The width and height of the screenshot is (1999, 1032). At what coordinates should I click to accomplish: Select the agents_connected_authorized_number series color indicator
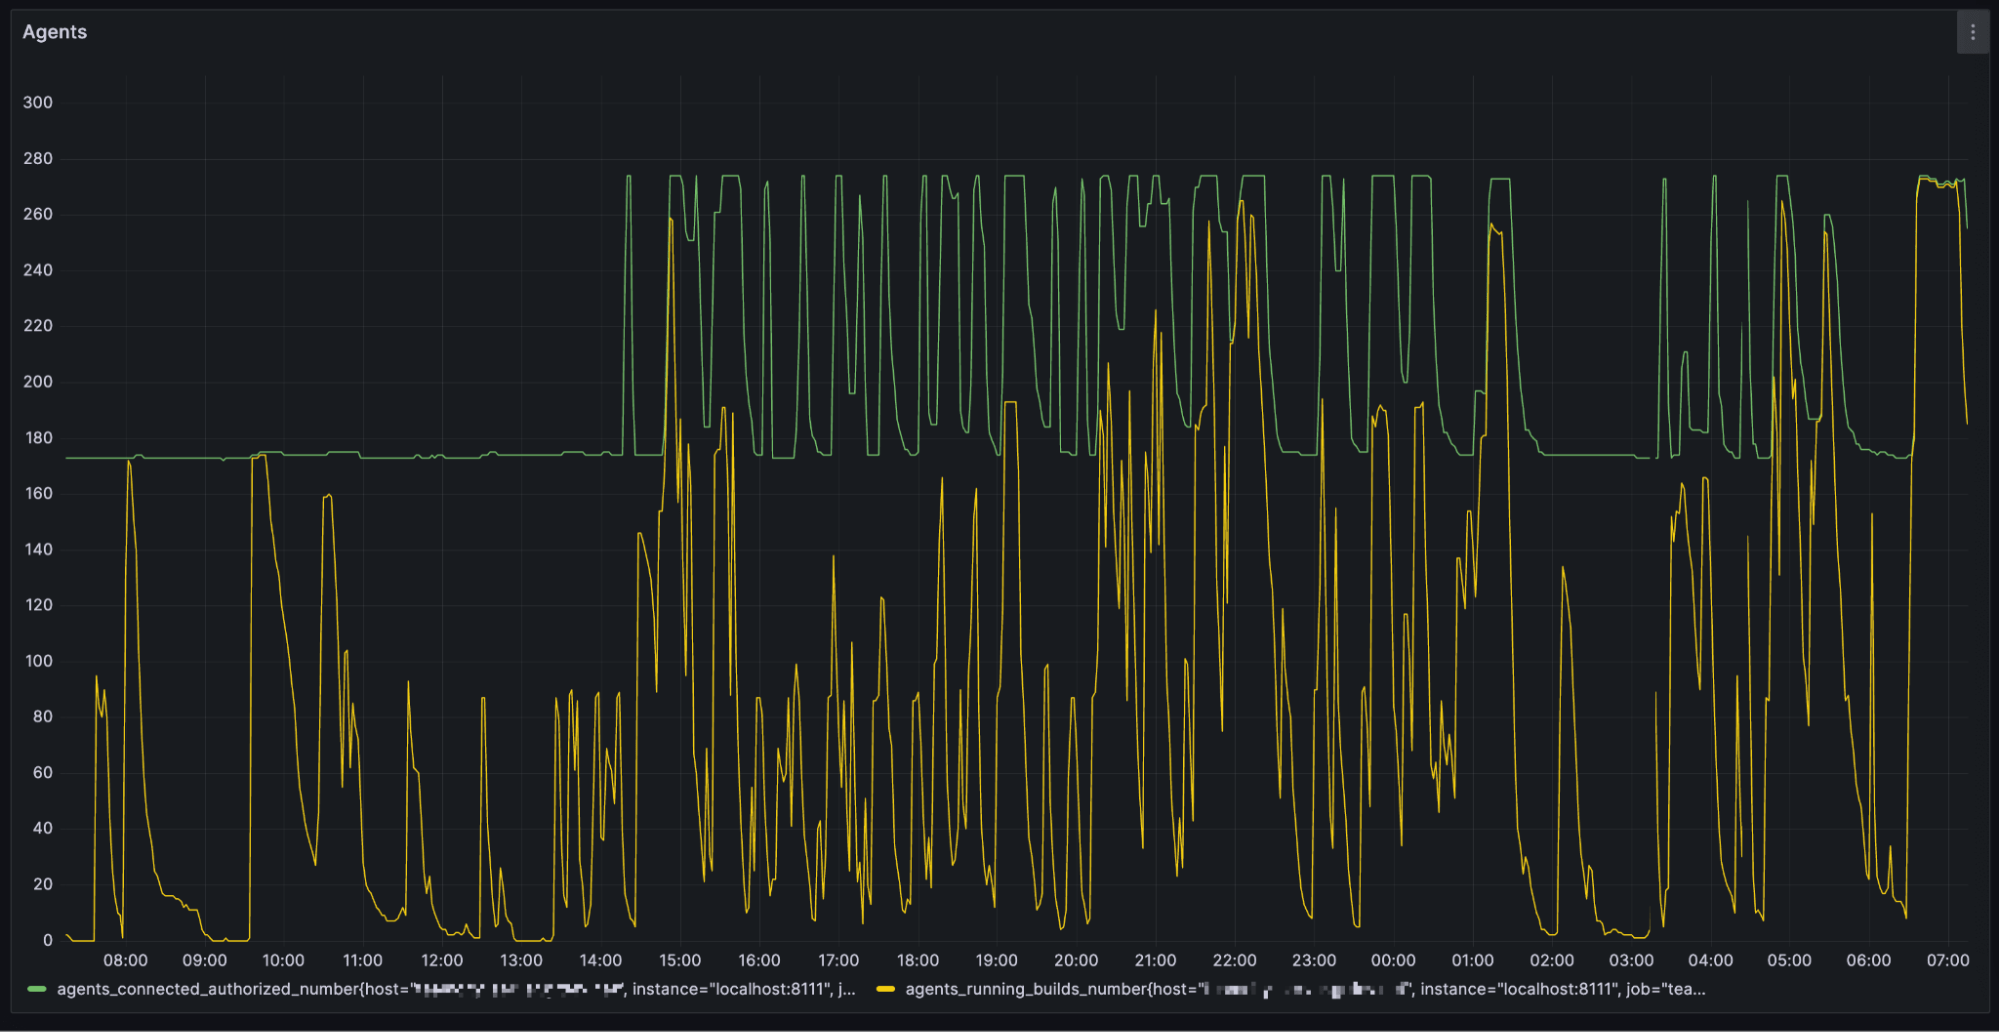[37, 989]
